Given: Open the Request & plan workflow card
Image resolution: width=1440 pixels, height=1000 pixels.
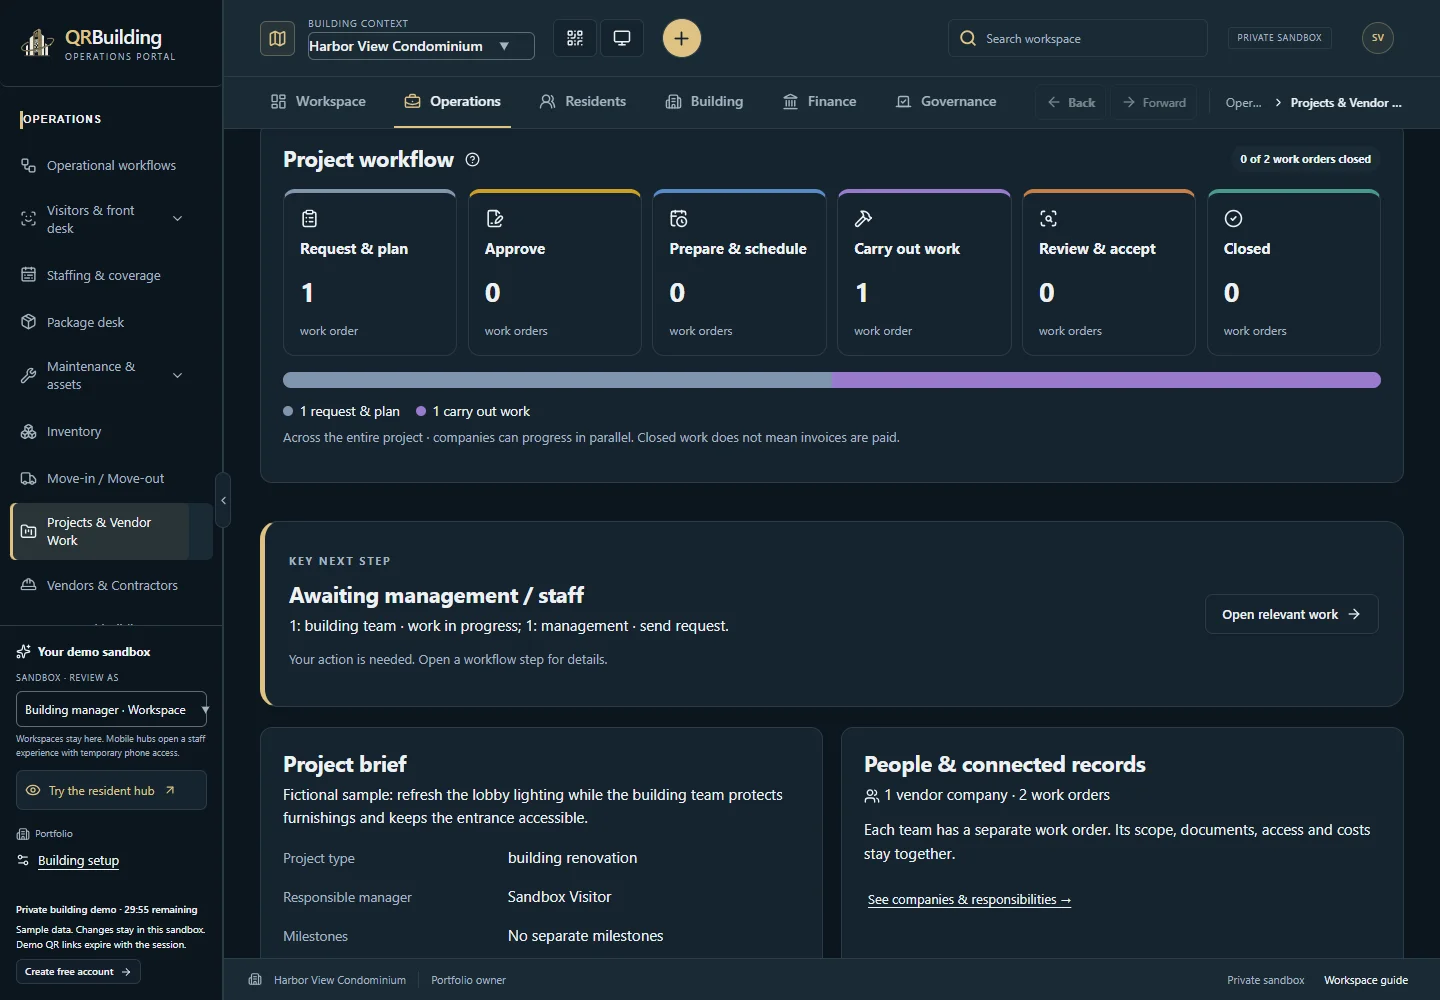Looking at the screenshot, I should tap(370, 272).
